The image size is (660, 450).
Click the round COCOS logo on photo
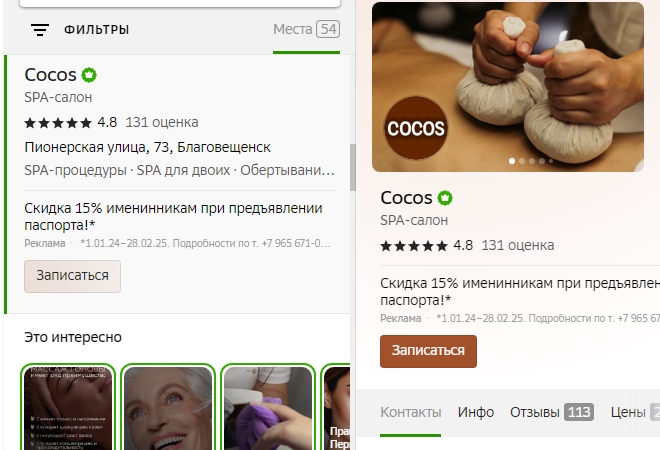coord(416,128)
